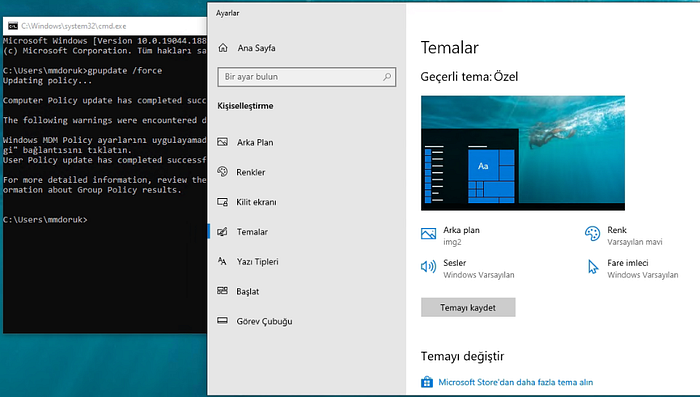Image resolution: width=700 pixels, height=397 pixels.
Task: Open Microsoft Store'dan daha fazla tema alın link
Action: coord(516,382)
